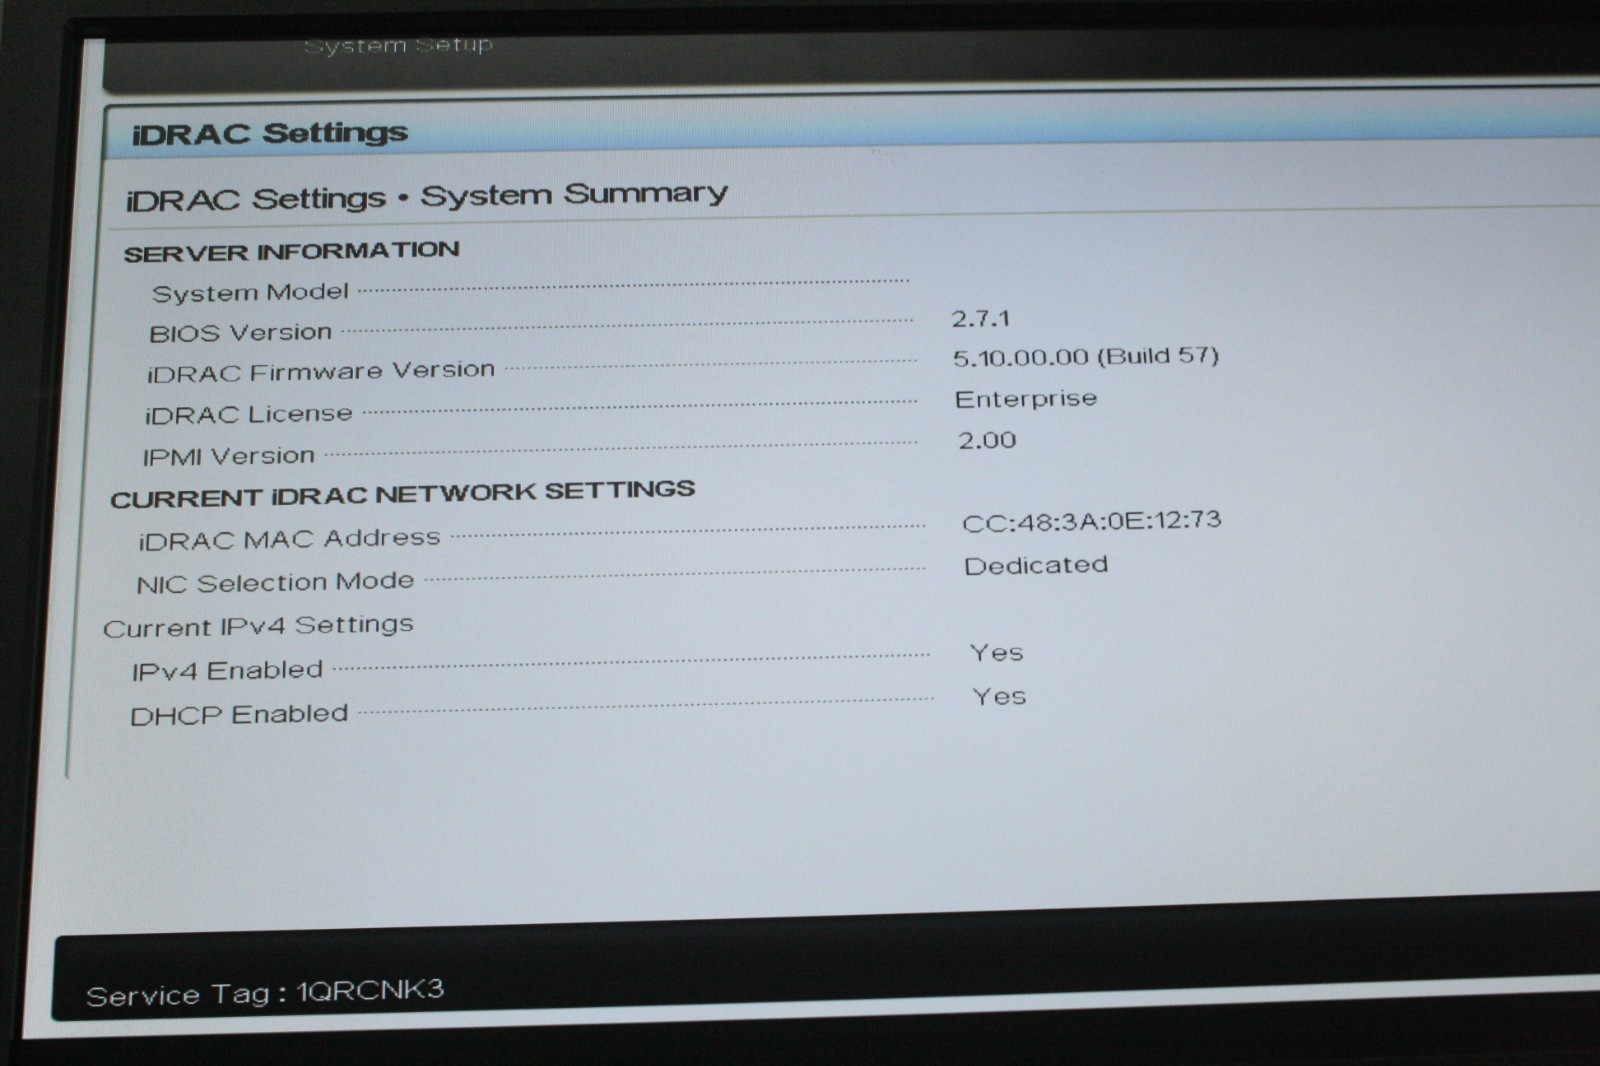The width and height of the screenshot is (1600, 1066).
Task: Click the System Setup header text
Action: point(398,45)
